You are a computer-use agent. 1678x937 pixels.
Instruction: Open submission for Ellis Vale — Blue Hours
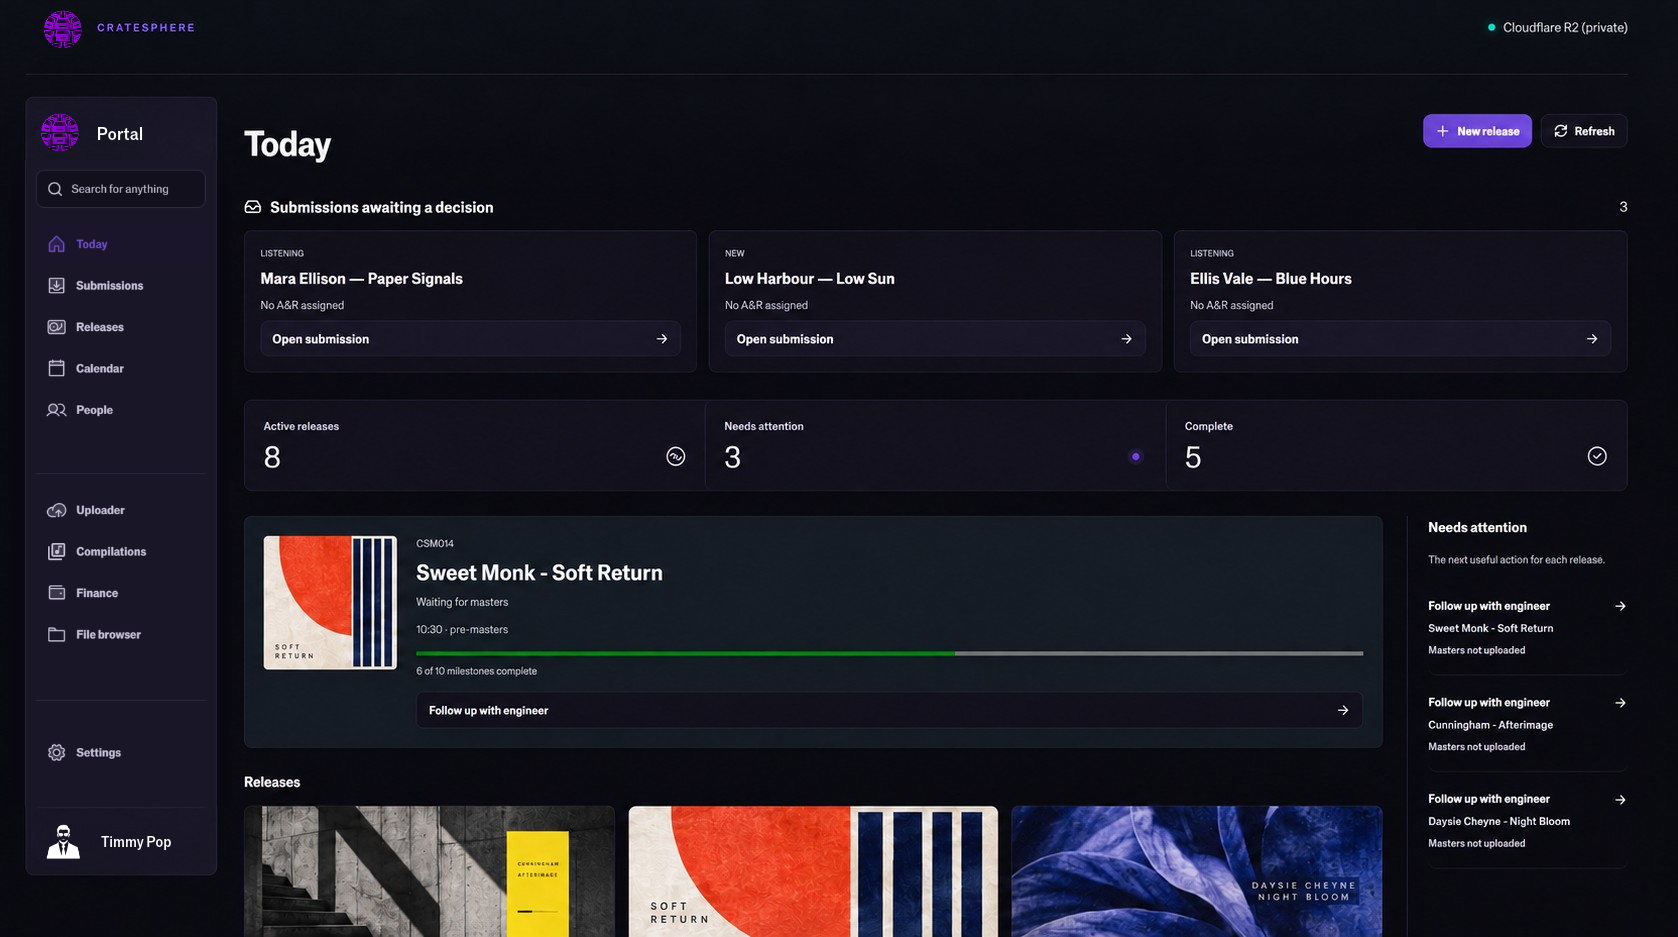pos(1400,339)
